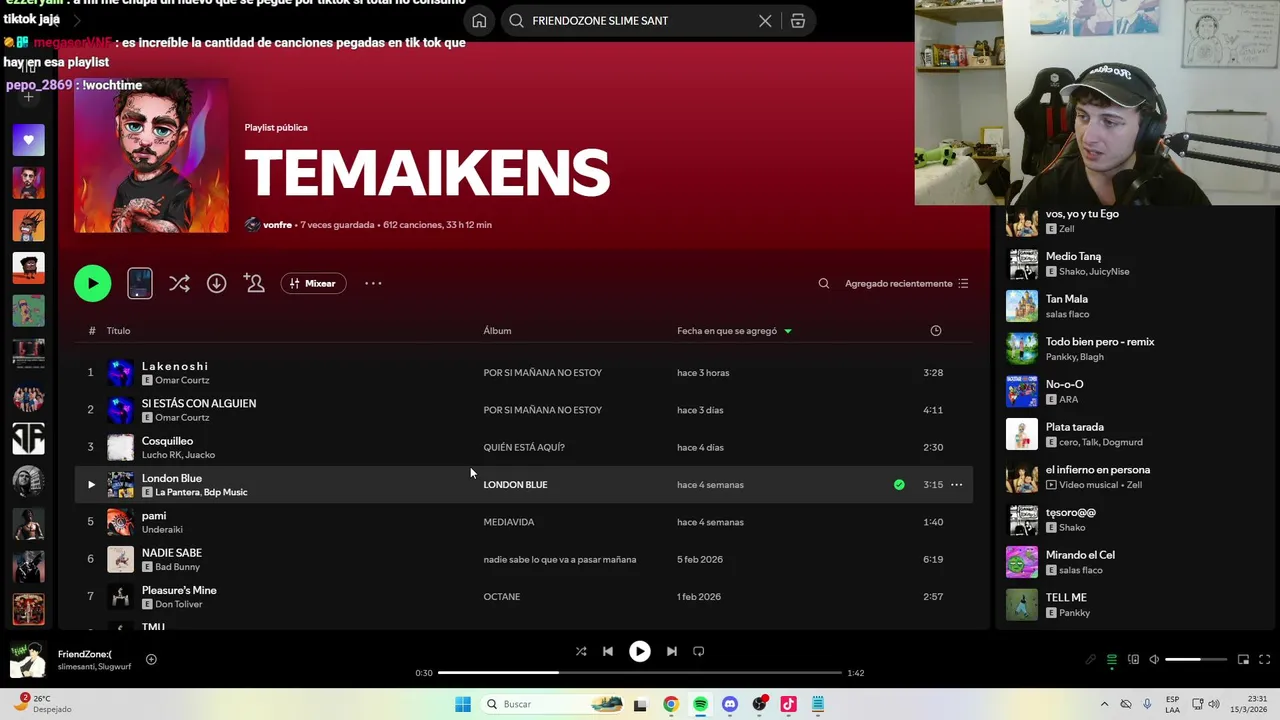Viewport: 1280px width, 720px height.
Task: Toggle the lyrics microphone icon
Action: pyautogui.click(x=1091, y=660)
